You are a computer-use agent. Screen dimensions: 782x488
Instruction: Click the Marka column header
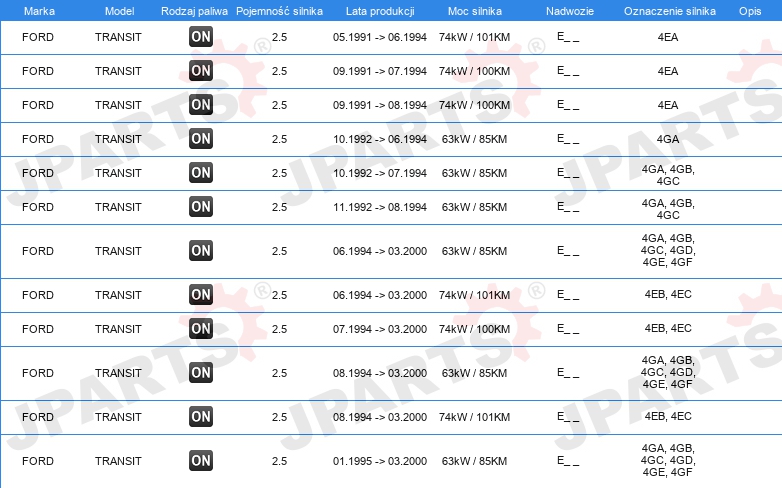[39, 11]
